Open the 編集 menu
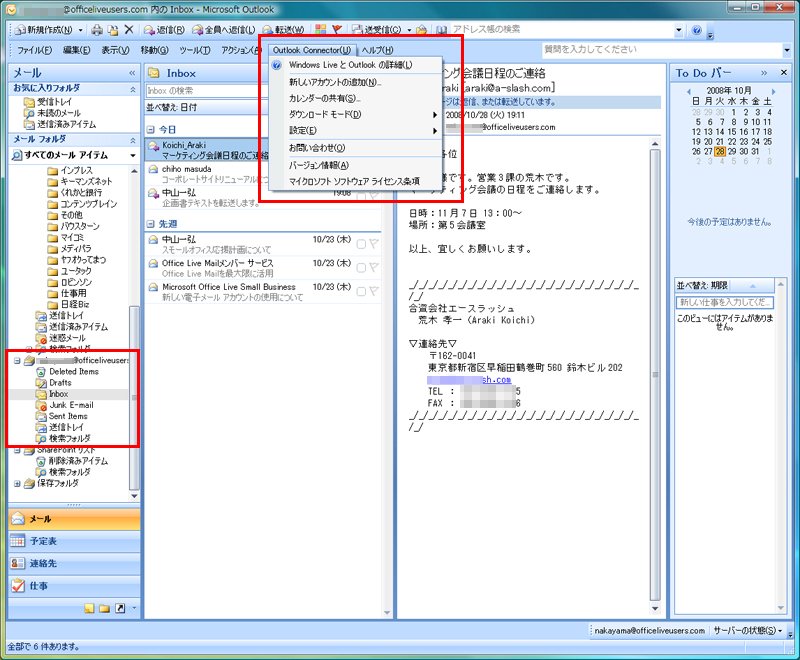The height and width of the screenshot is (660, 800). coord(77,50)
